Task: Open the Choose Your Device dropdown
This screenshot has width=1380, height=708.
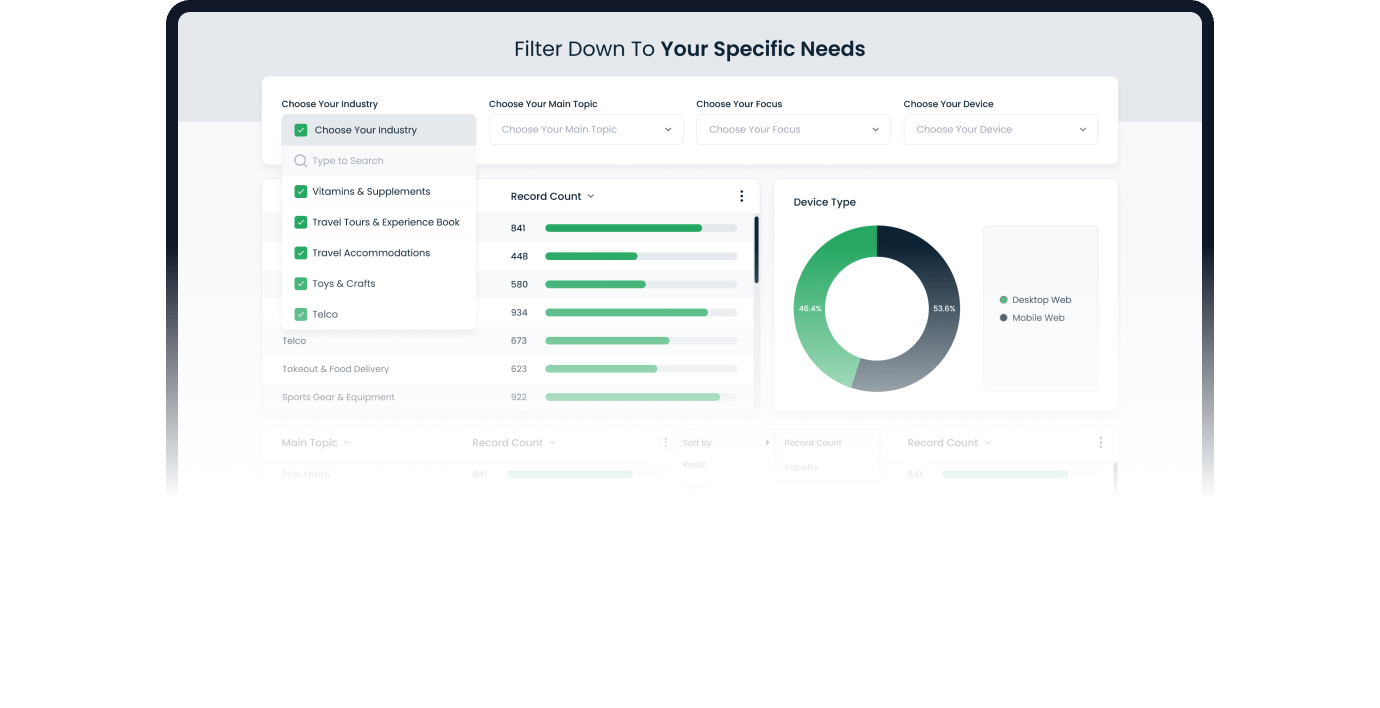Action: (x=1000, y=129)
